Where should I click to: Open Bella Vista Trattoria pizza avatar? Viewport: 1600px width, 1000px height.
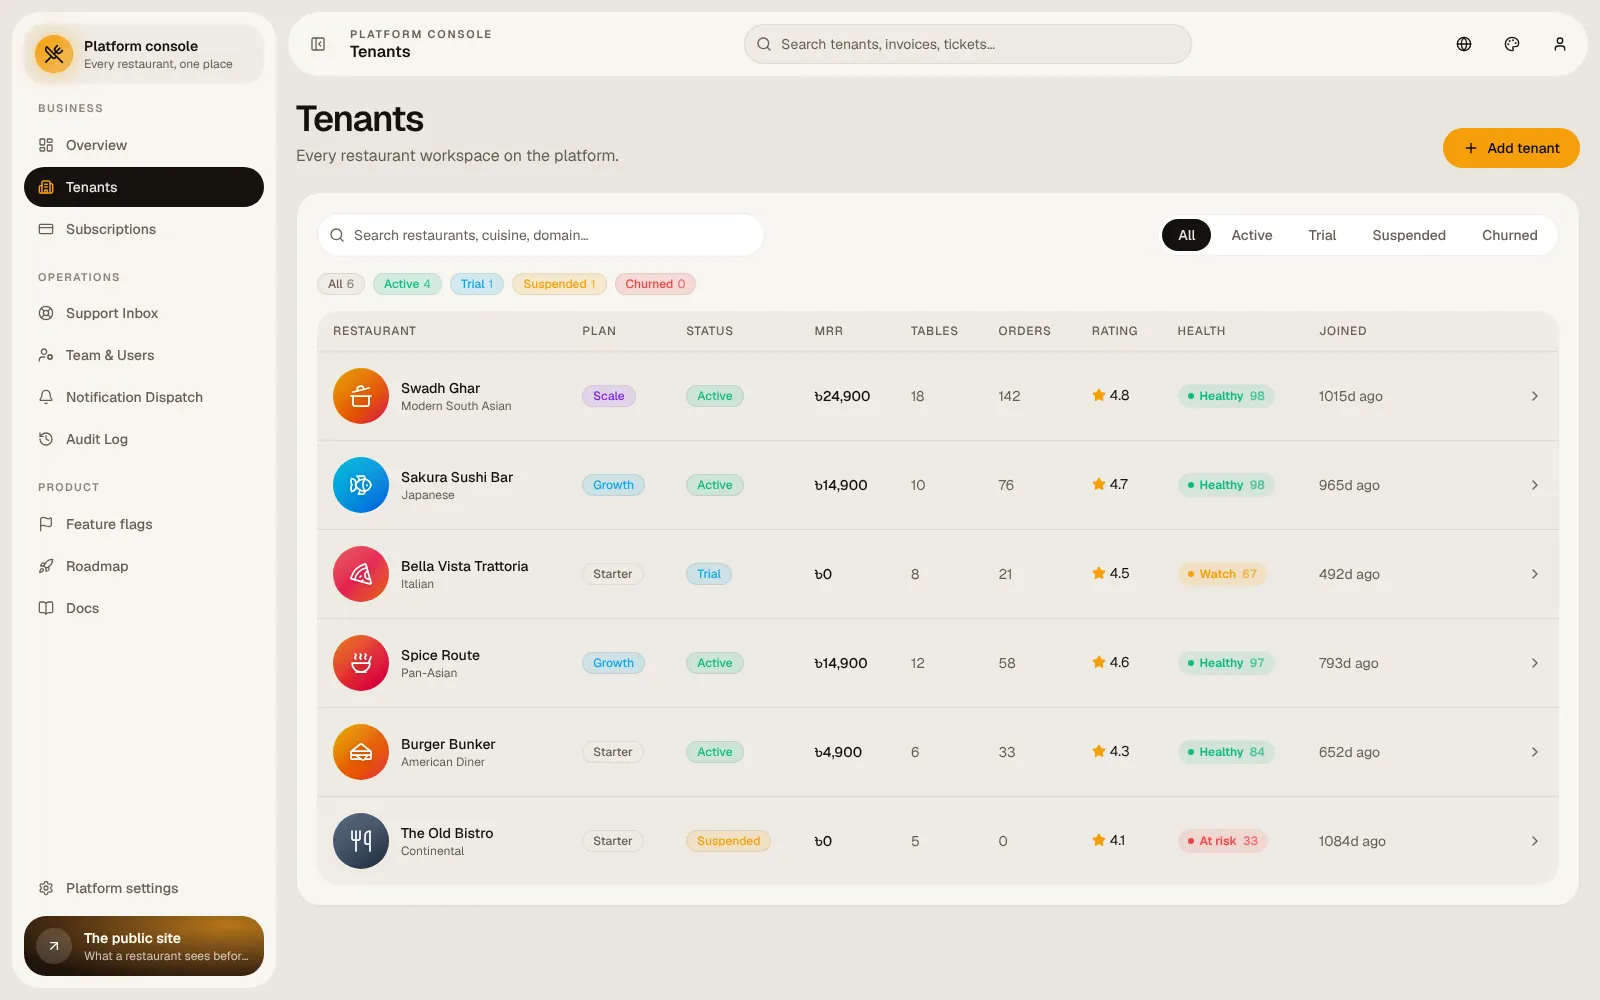pyautogui.click(x=361, y=574)
